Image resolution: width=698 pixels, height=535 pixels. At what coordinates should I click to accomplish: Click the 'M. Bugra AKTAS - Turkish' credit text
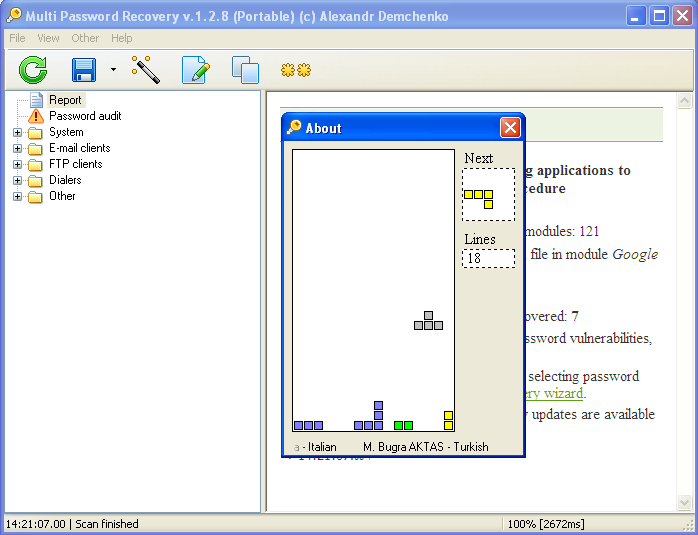(426, 446)
